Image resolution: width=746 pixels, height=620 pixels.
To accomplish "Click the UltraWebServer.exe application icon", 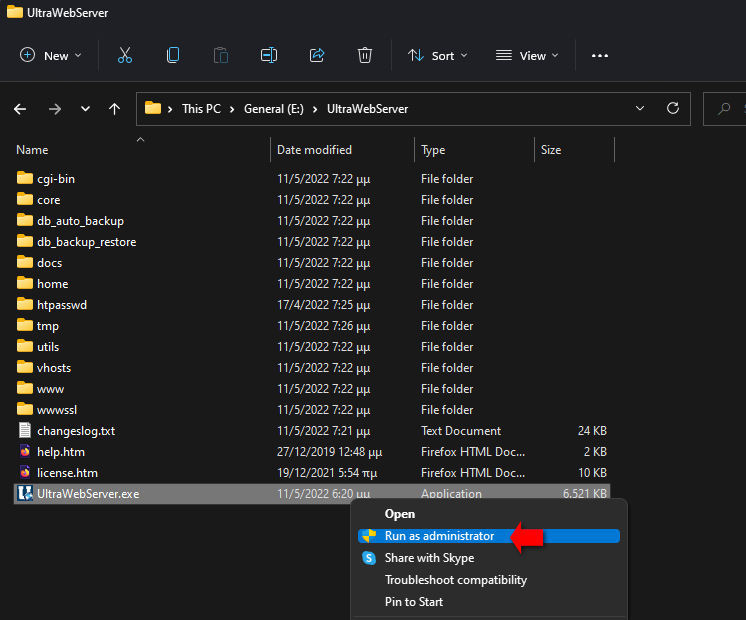I will tap(25, 493).
